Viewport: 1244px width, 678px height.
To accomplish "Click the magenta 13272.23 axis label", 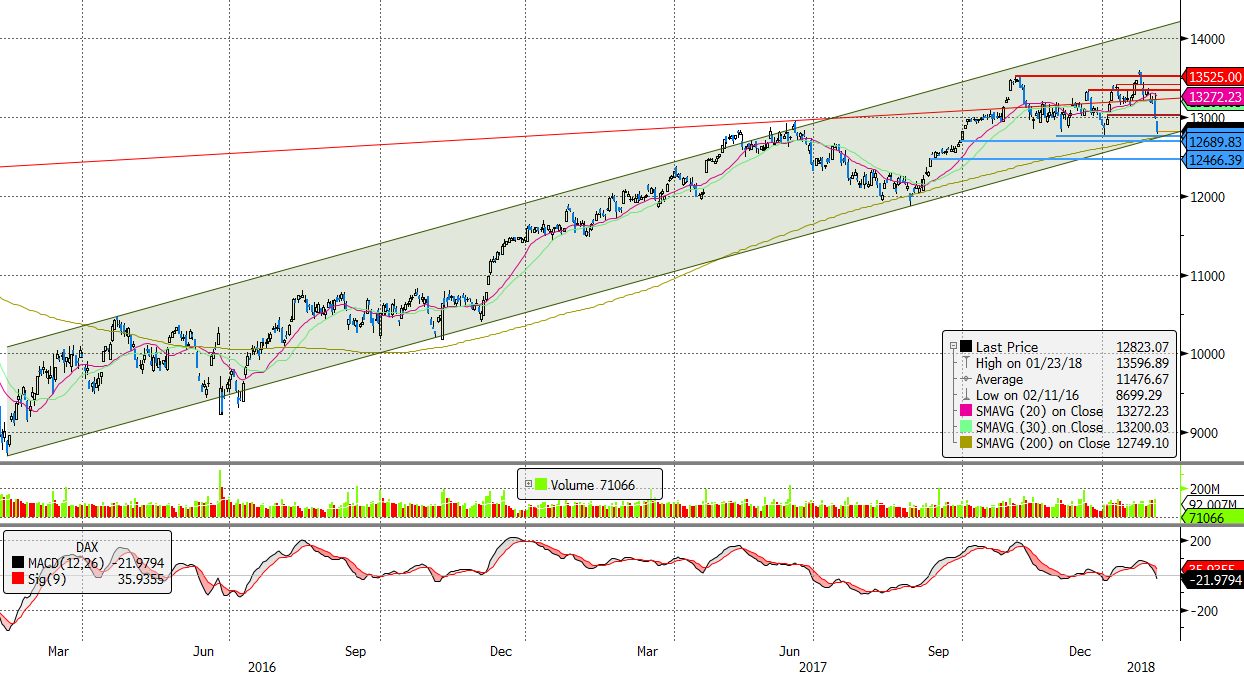I will pos(1214,96).
